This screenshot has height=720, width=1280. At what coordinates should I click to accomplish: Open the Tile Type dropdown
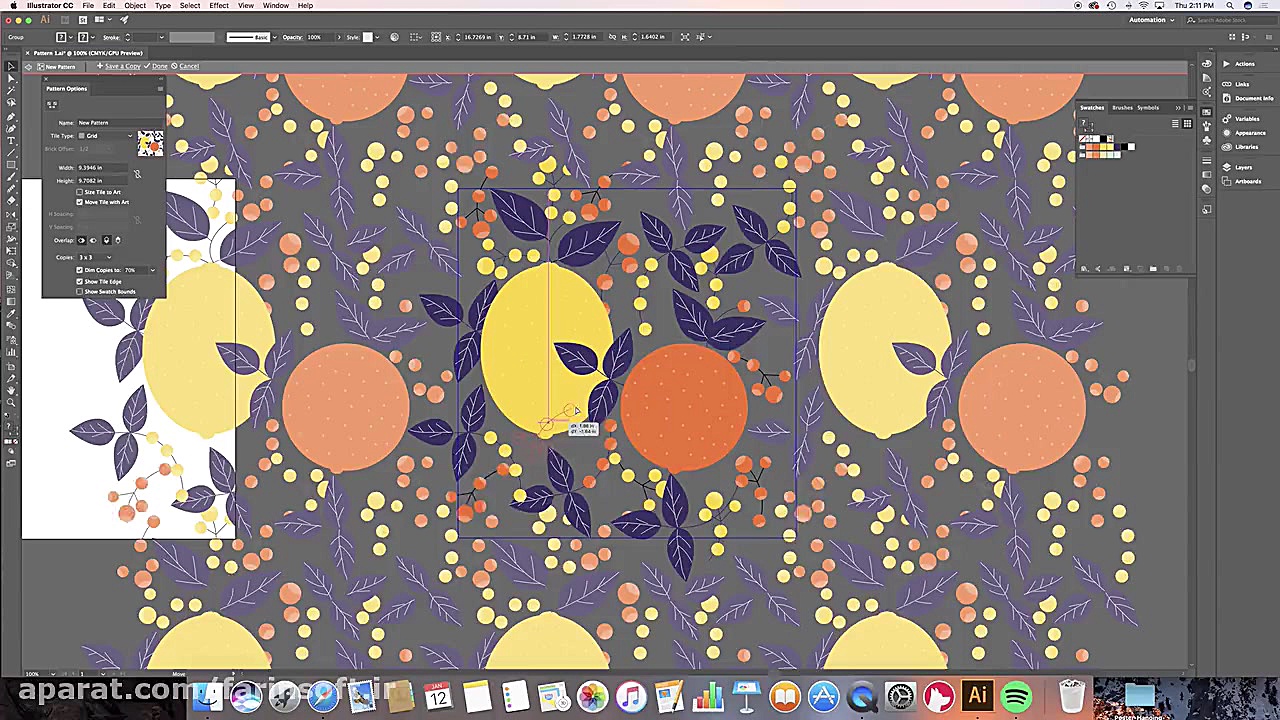pos(106,135)
